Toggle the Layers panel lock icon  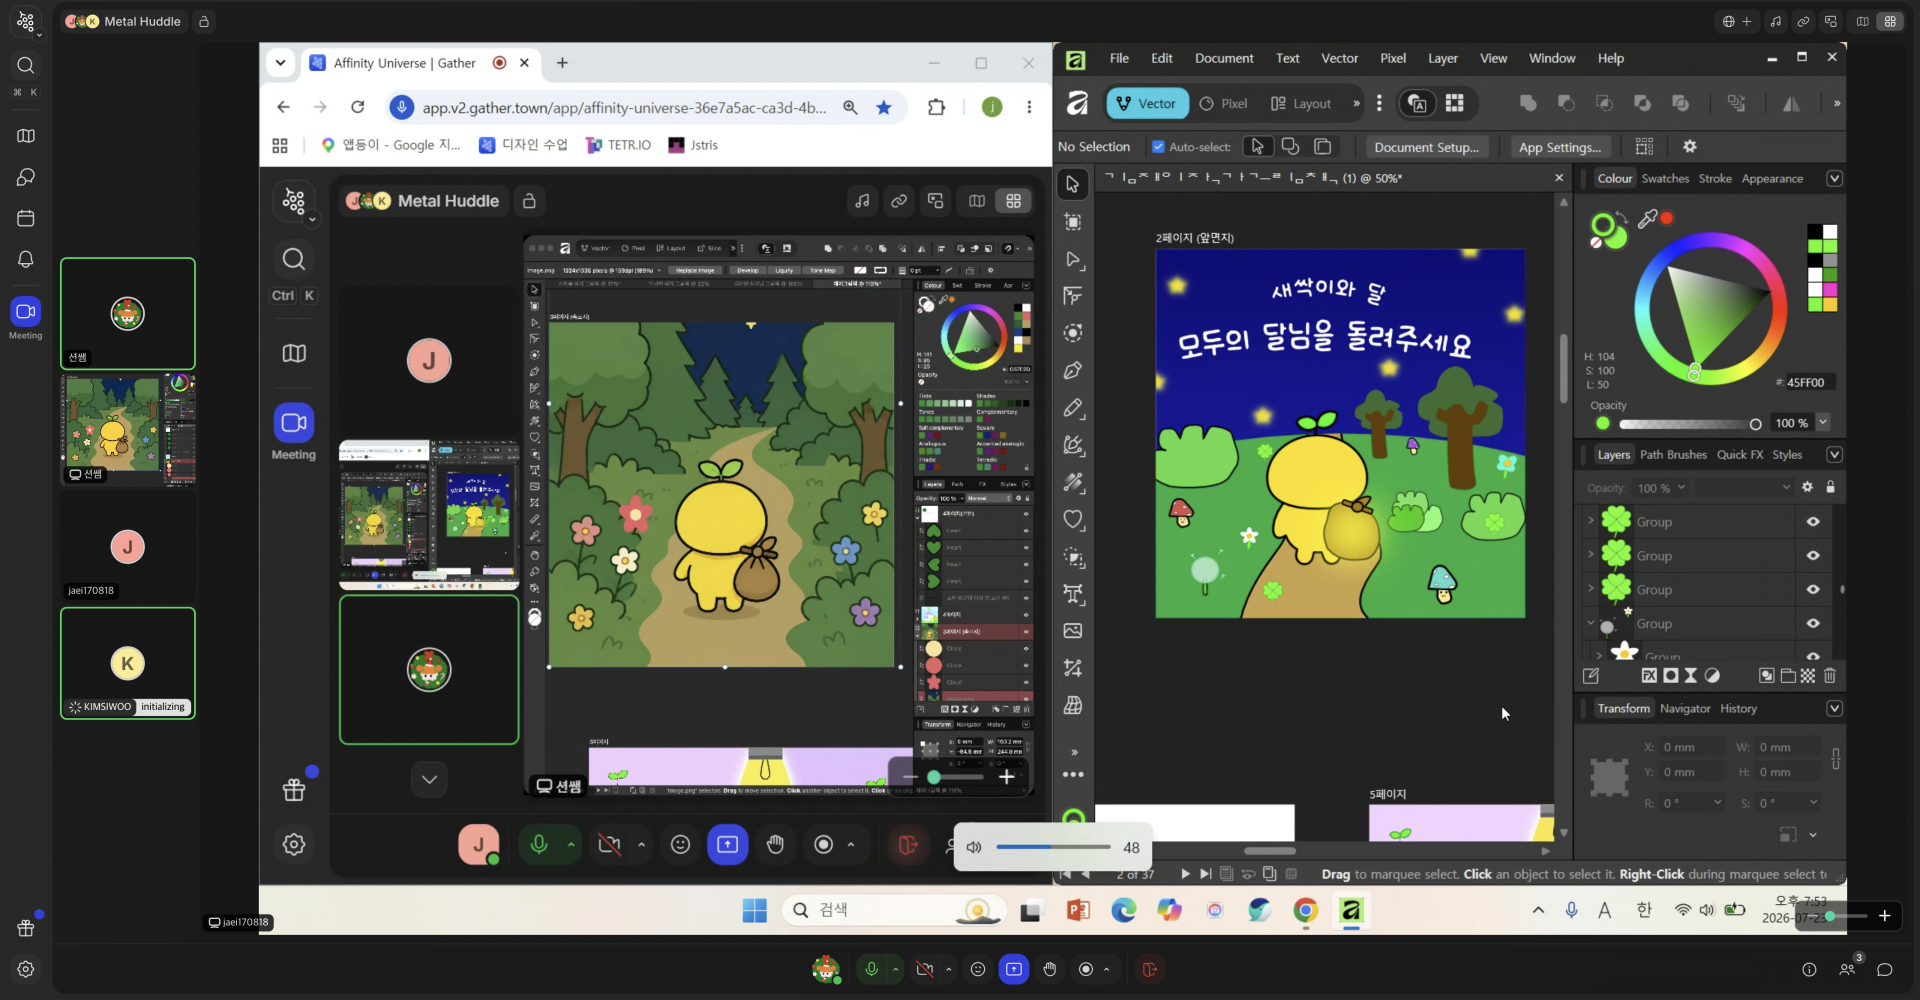click(x=1831, y=487)
